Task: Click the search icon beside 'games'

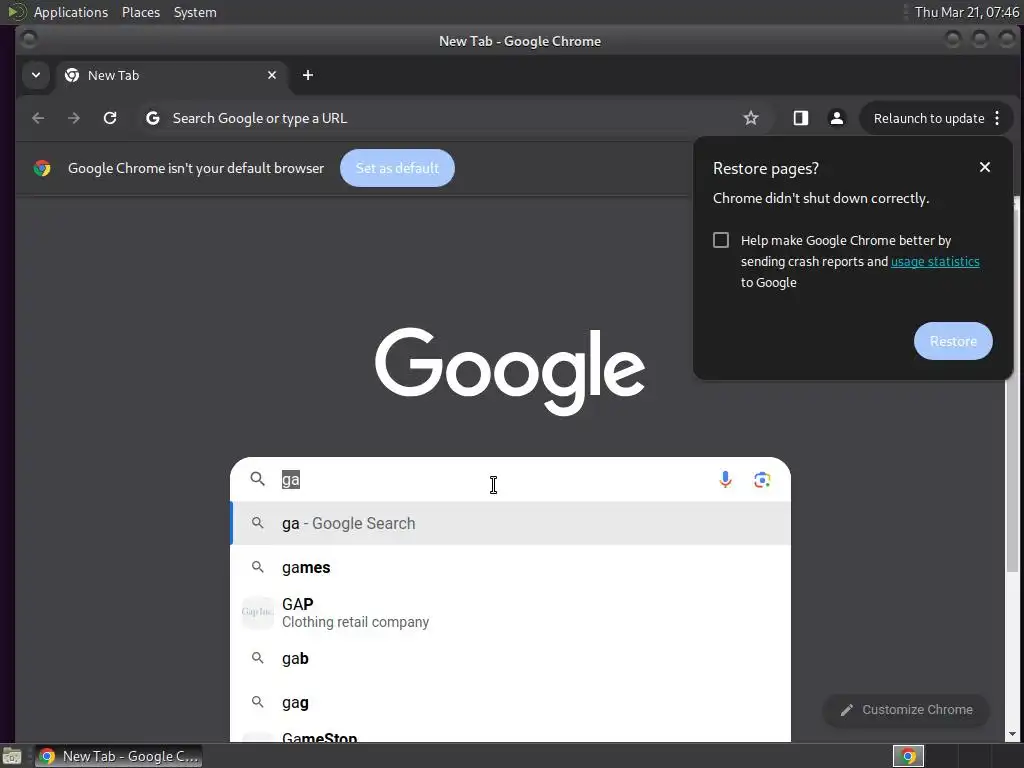Action: coord(257,567)
